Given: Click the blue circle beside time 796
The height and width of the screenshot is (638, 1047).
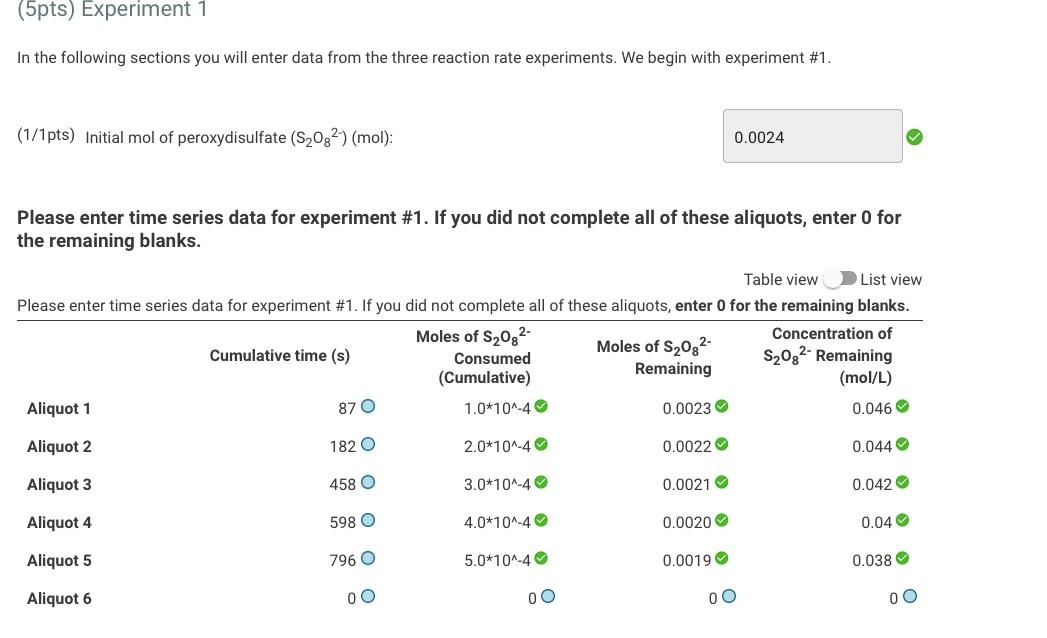Looking at the screenshot, I should click(368, 558).
